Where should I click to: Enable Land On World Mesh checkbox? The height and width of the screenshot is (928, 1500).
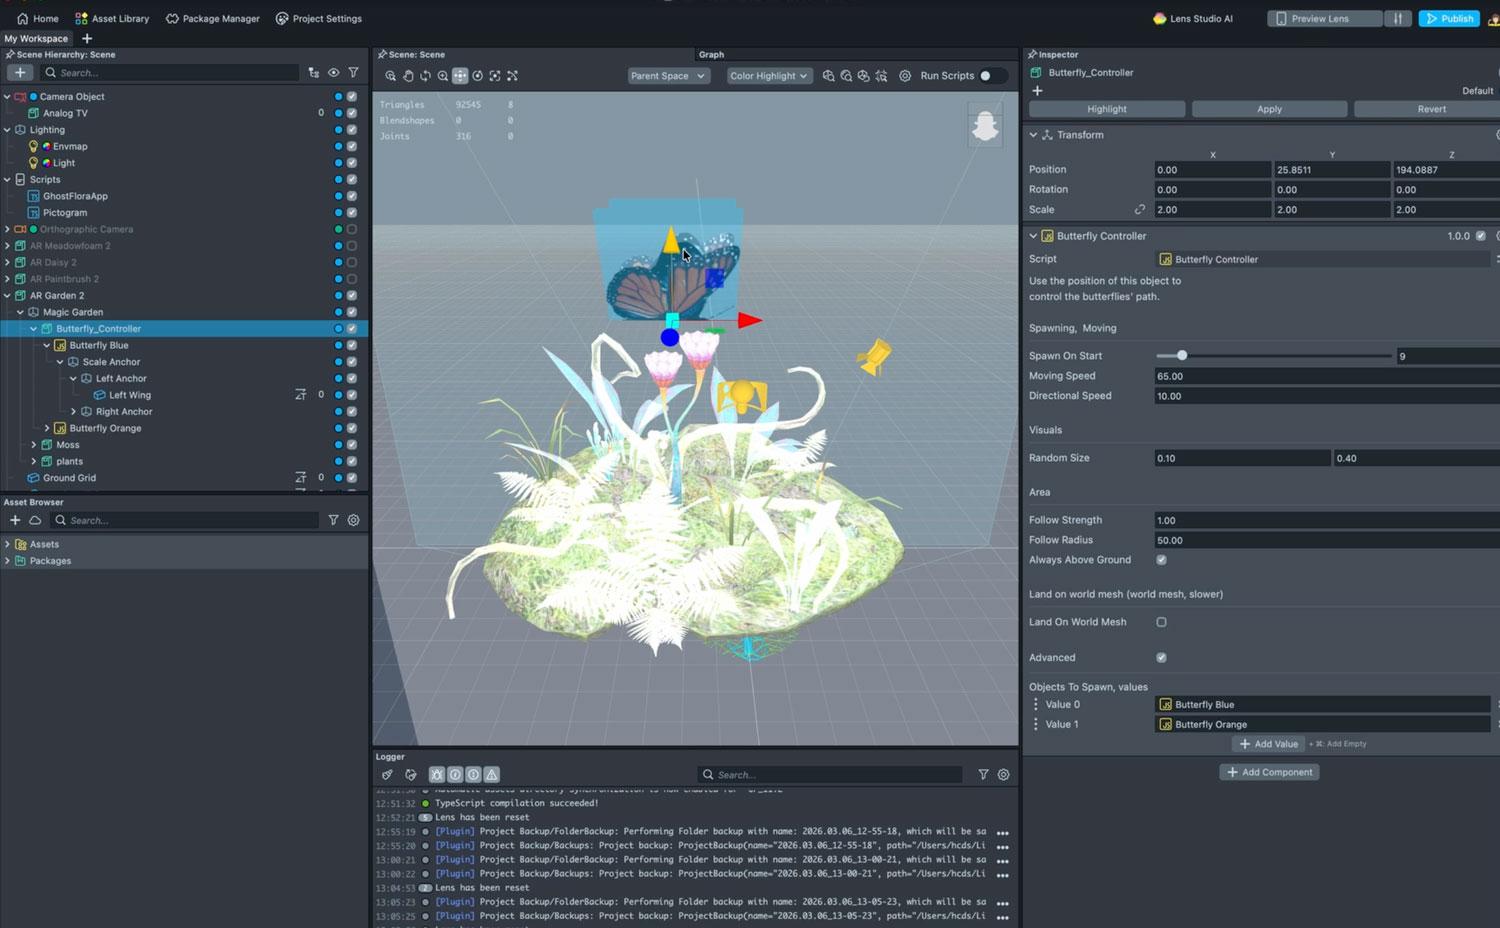(x=1161, y=621)
